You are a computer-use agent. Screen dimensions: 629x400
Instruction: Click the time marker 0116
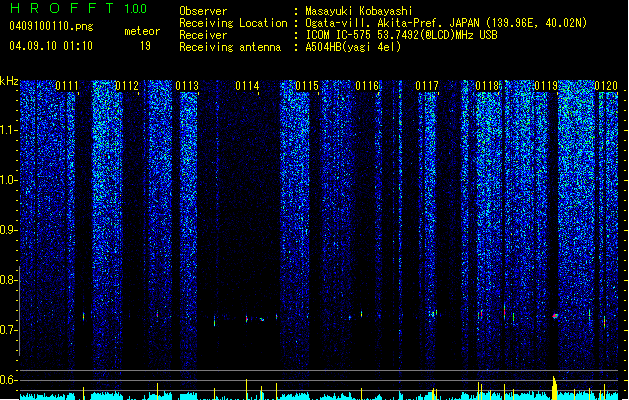pos(367,86)
